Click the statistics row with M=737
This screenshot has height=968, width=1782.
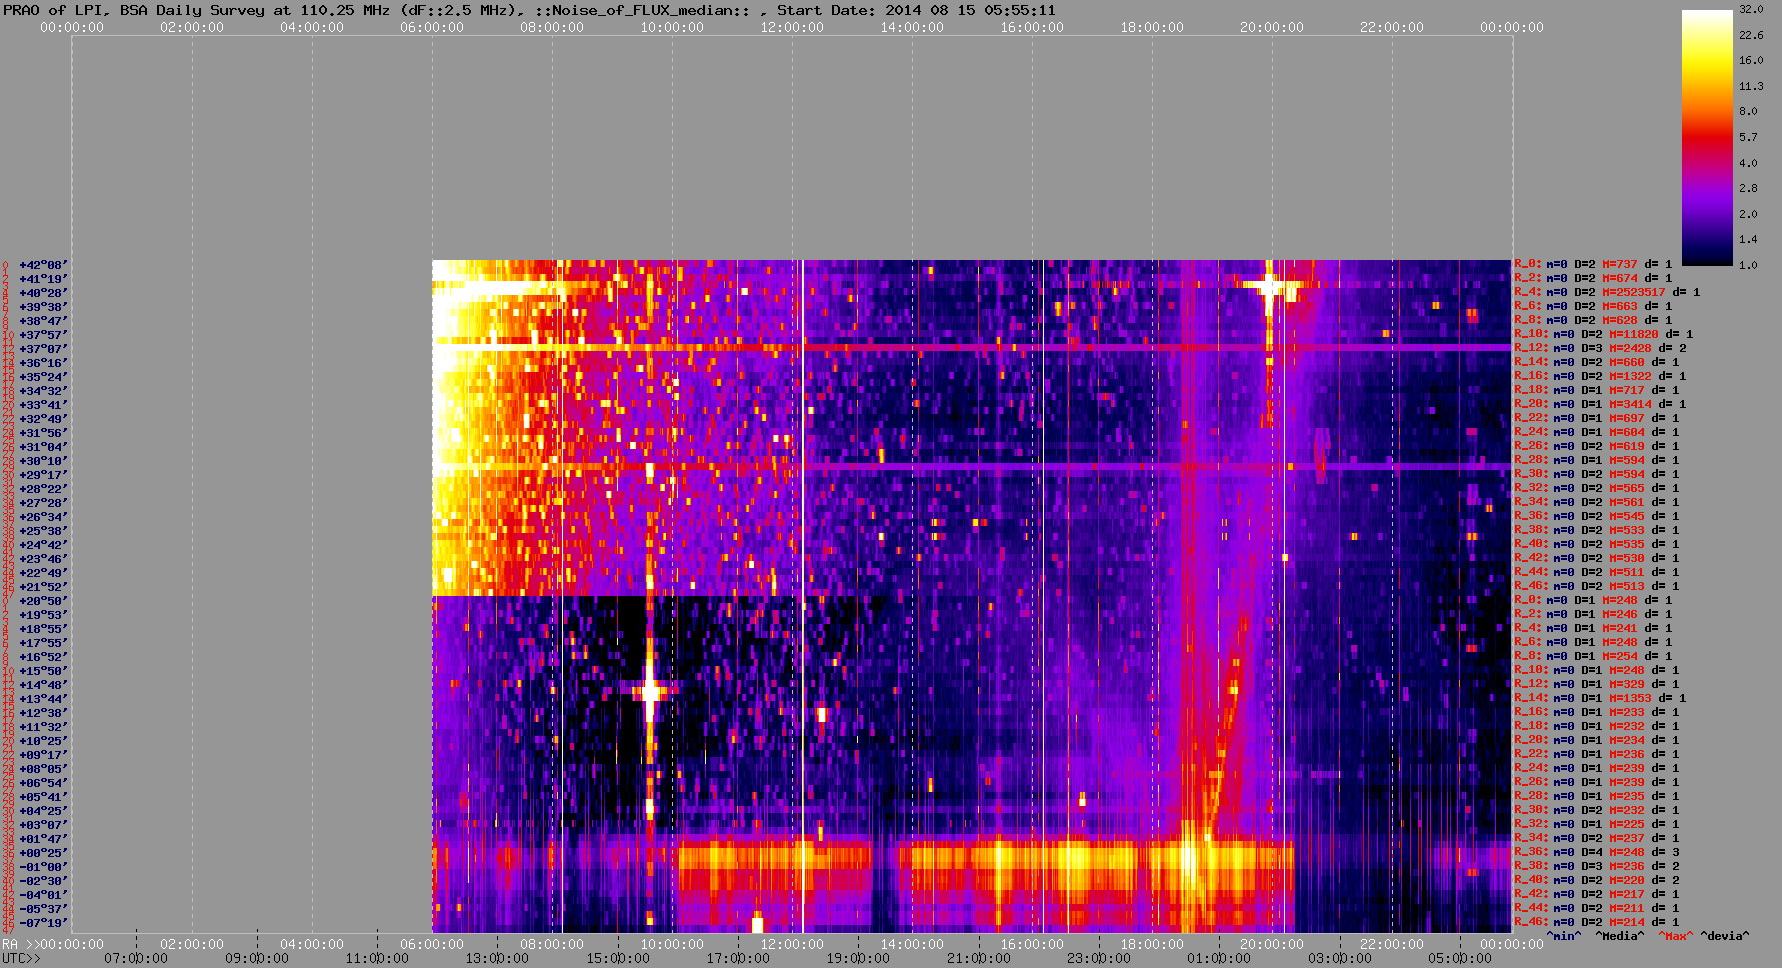(1593, 264)
